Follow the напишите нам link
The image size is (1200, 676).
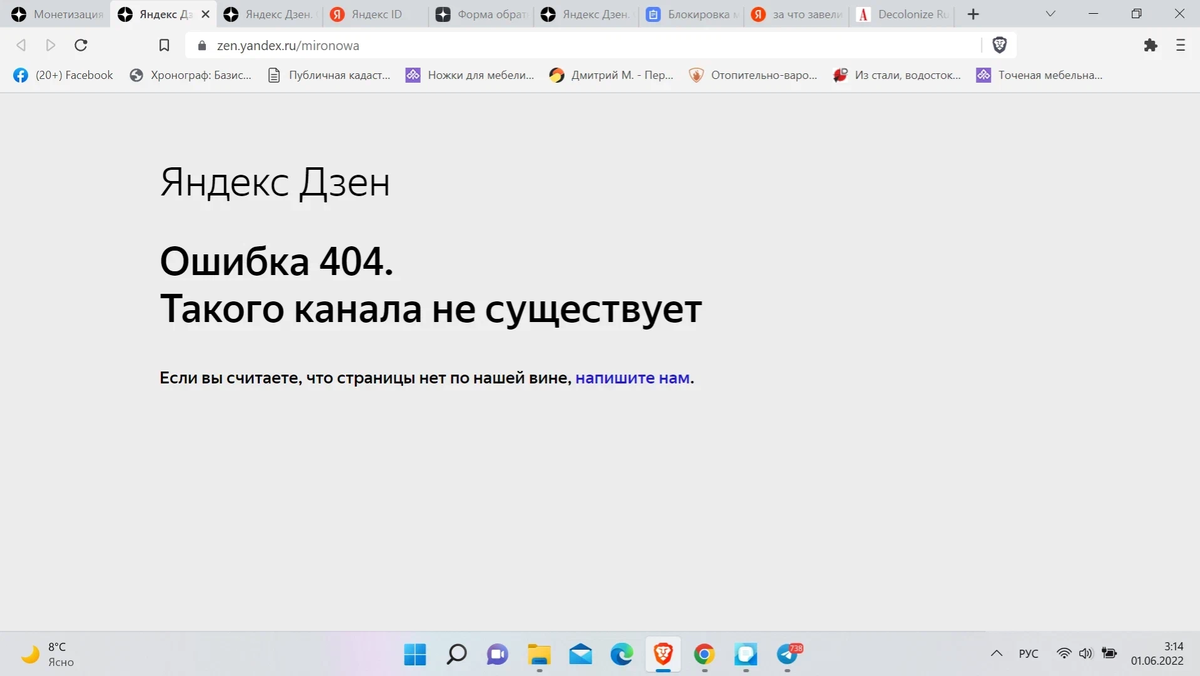[631, 377]
